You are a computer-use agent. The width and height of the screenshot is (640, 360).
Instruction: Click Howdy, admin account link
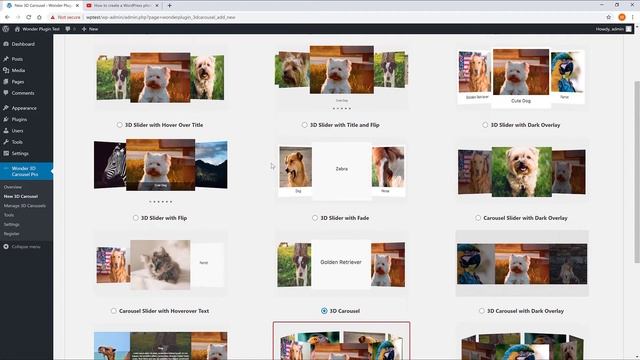coord(613,29)
